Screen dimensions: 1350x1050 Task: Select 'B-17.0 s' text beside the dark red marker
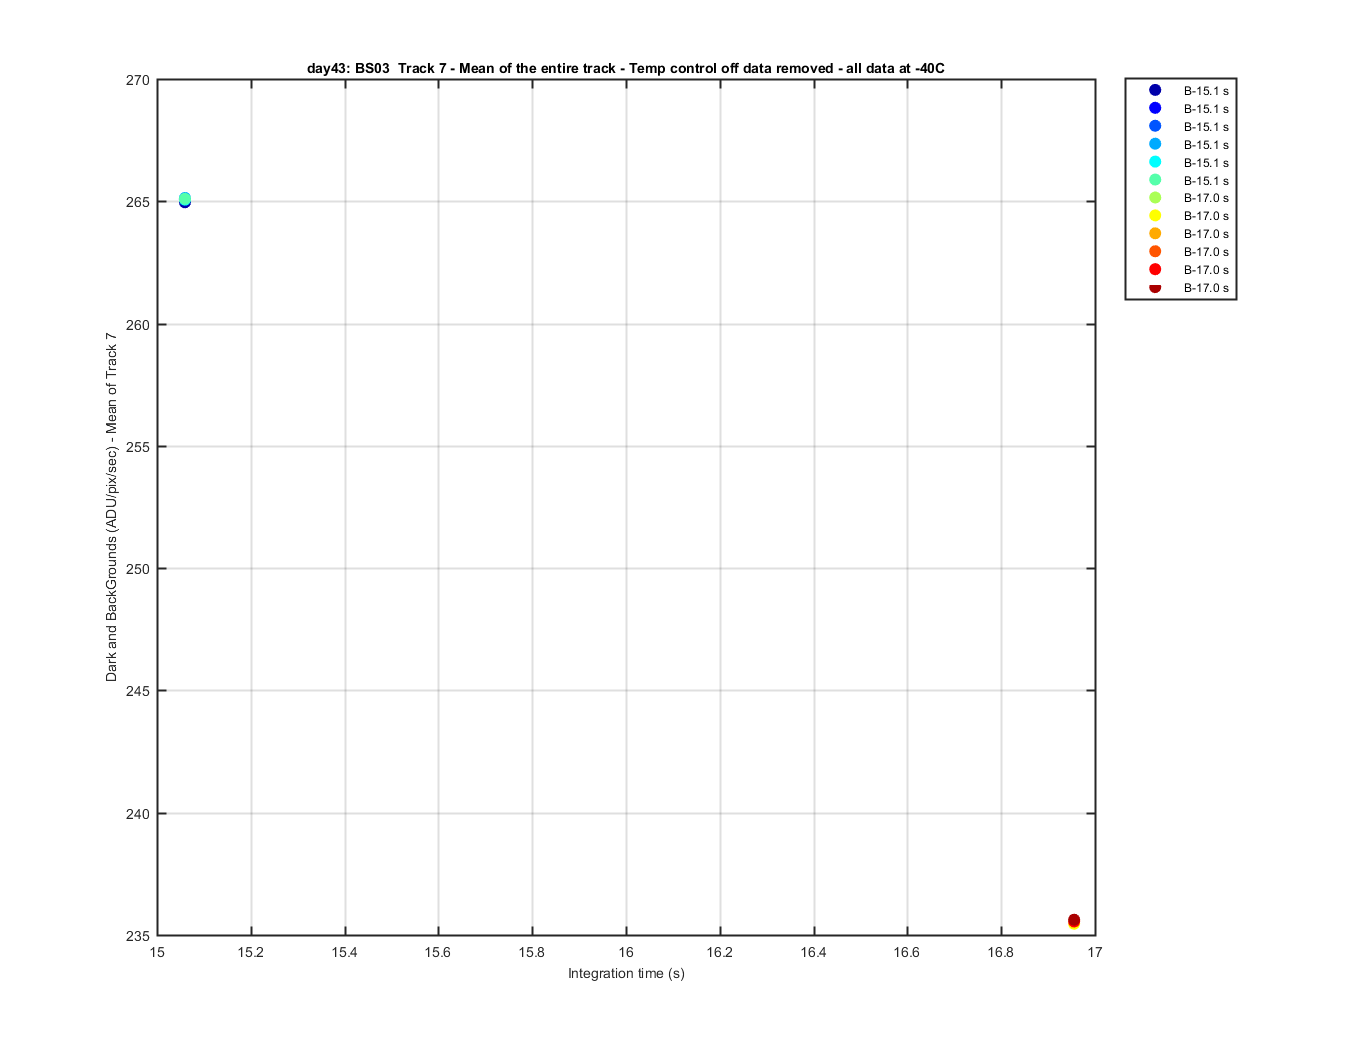[1206, 288]
